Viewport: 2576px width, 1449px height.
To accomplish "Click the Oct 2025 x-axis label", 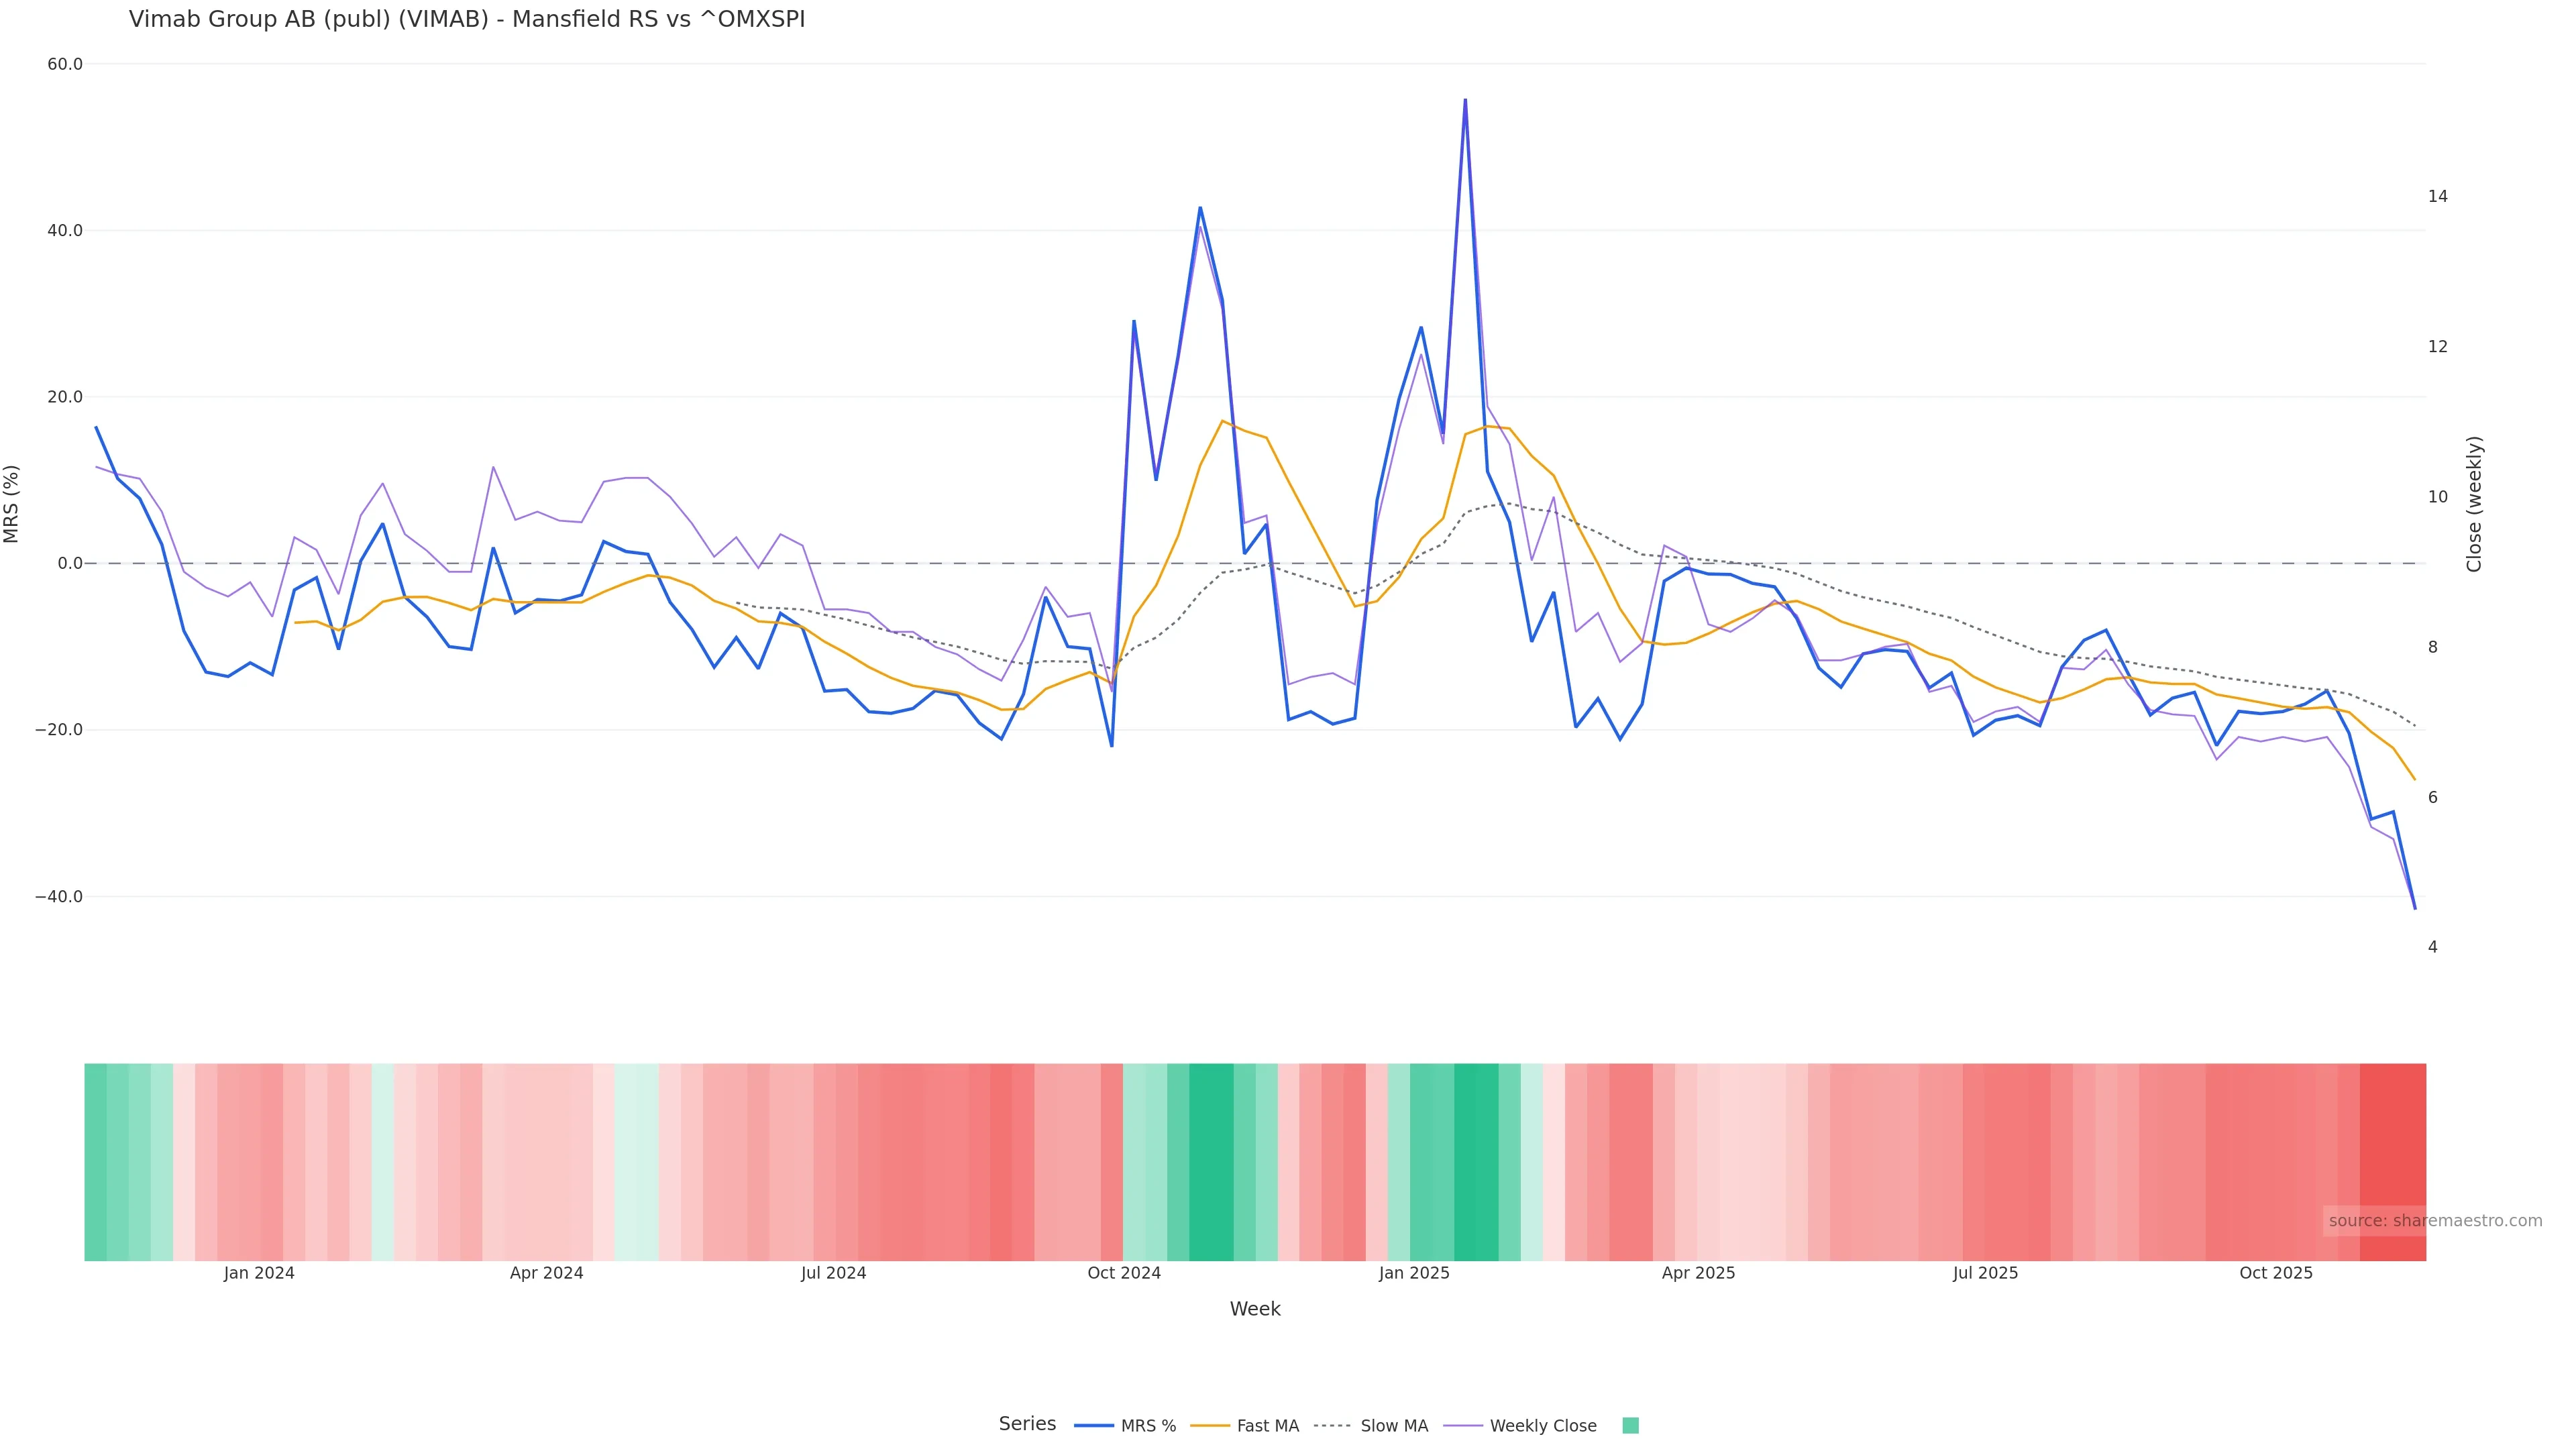I will pos(2275,1274).
